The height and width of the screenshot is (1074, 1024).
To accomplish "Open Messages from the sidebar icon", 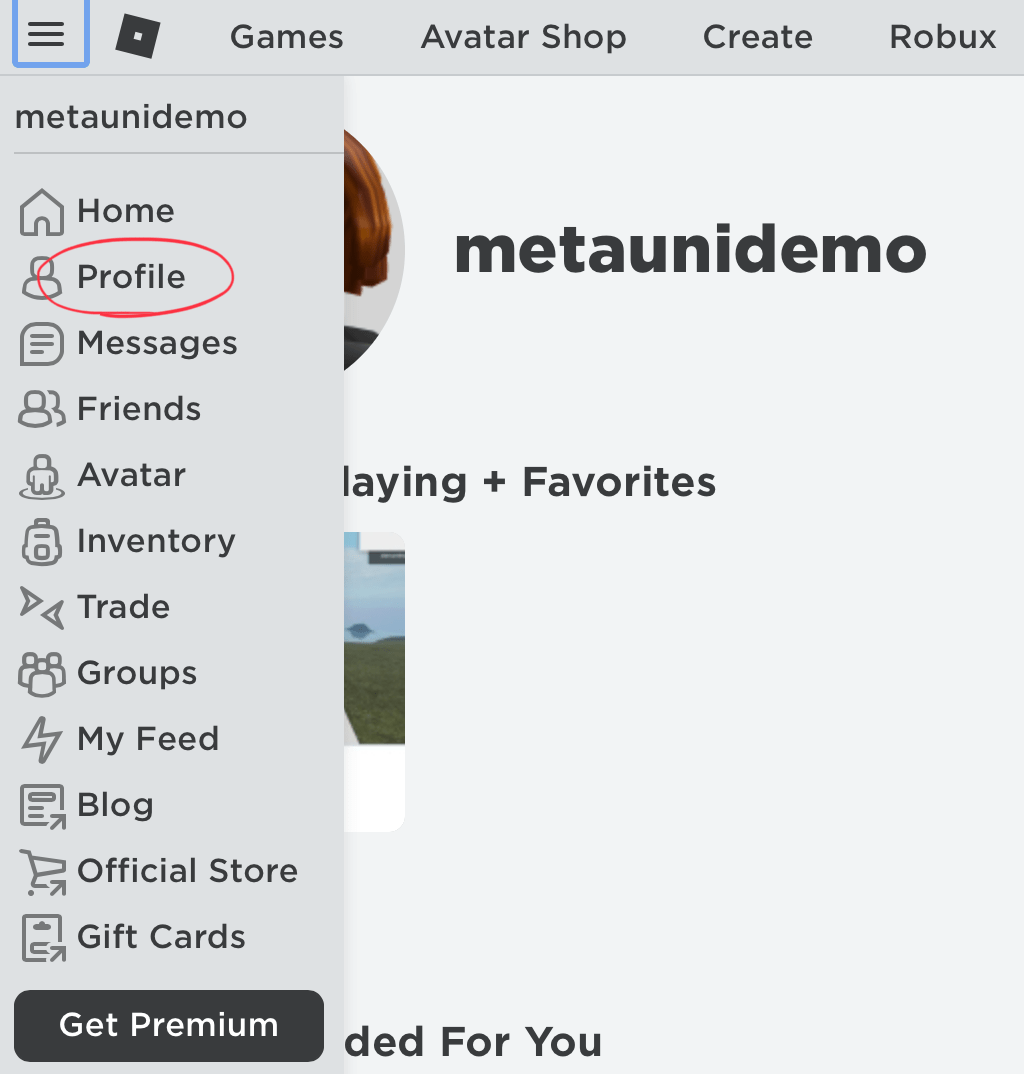I will 41,343.
